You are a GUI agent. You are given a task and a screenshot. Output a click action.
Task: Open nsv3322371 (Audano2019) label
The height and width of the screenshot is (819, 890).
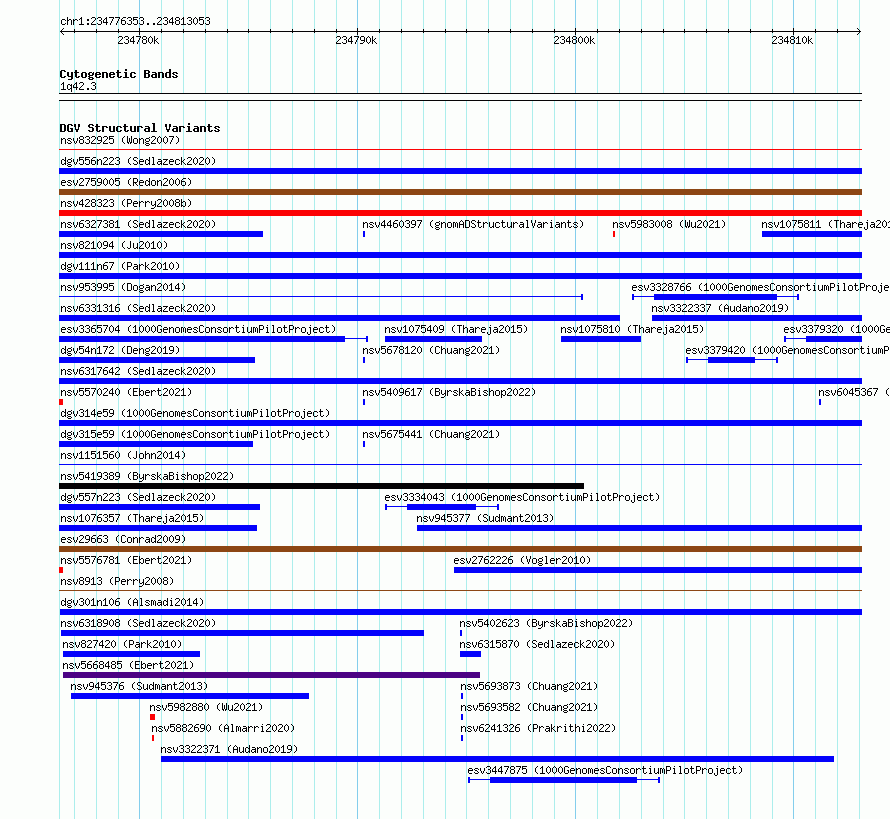(229, 749)
